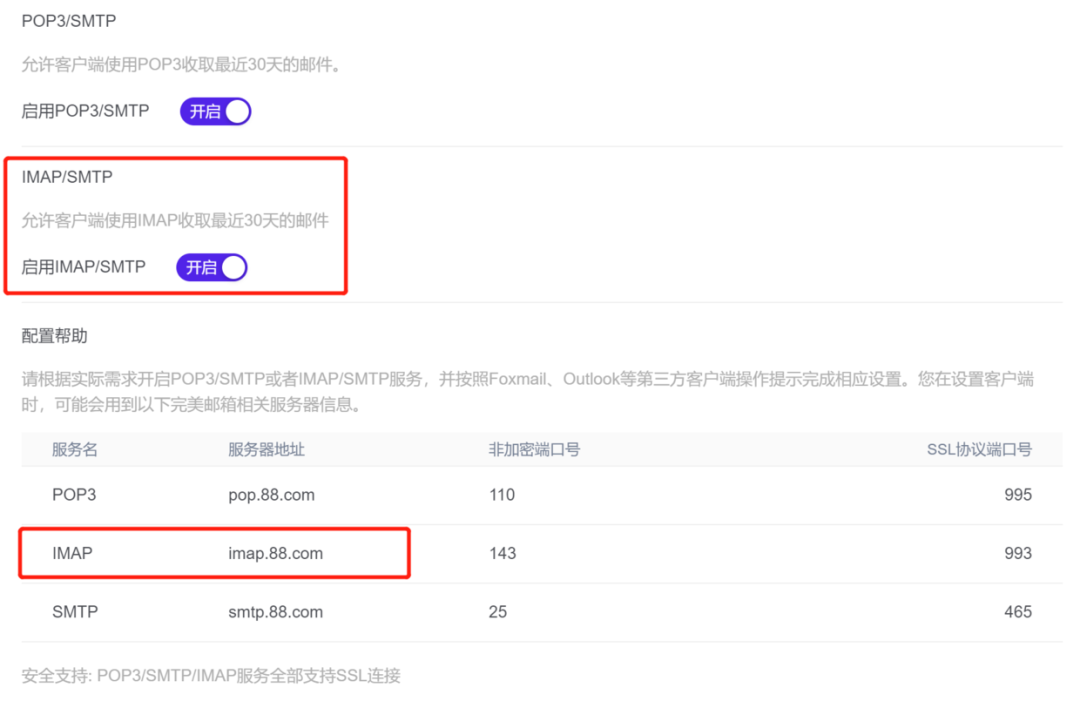Click the IMAP row in the table
1080x701 pixels.
tap(71, 553)
